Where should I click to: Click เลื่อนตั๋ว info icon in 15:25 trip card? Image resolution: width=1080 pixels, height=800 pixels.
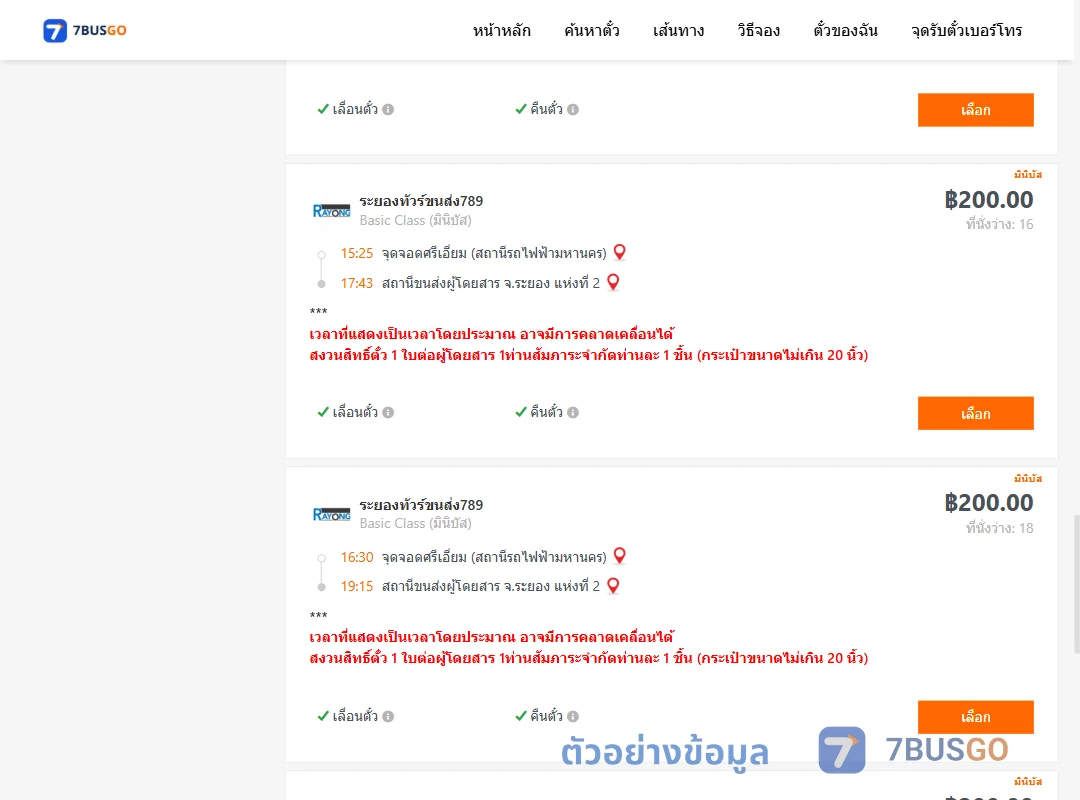388,413
